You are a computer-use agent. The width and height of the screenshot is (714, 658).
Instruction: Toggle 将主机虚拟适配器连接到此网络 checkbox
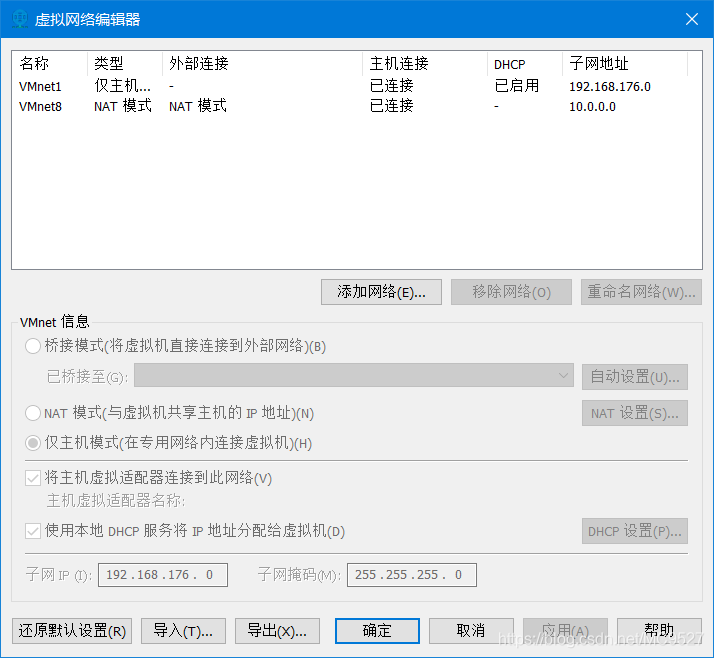click(x=33, y=478)
